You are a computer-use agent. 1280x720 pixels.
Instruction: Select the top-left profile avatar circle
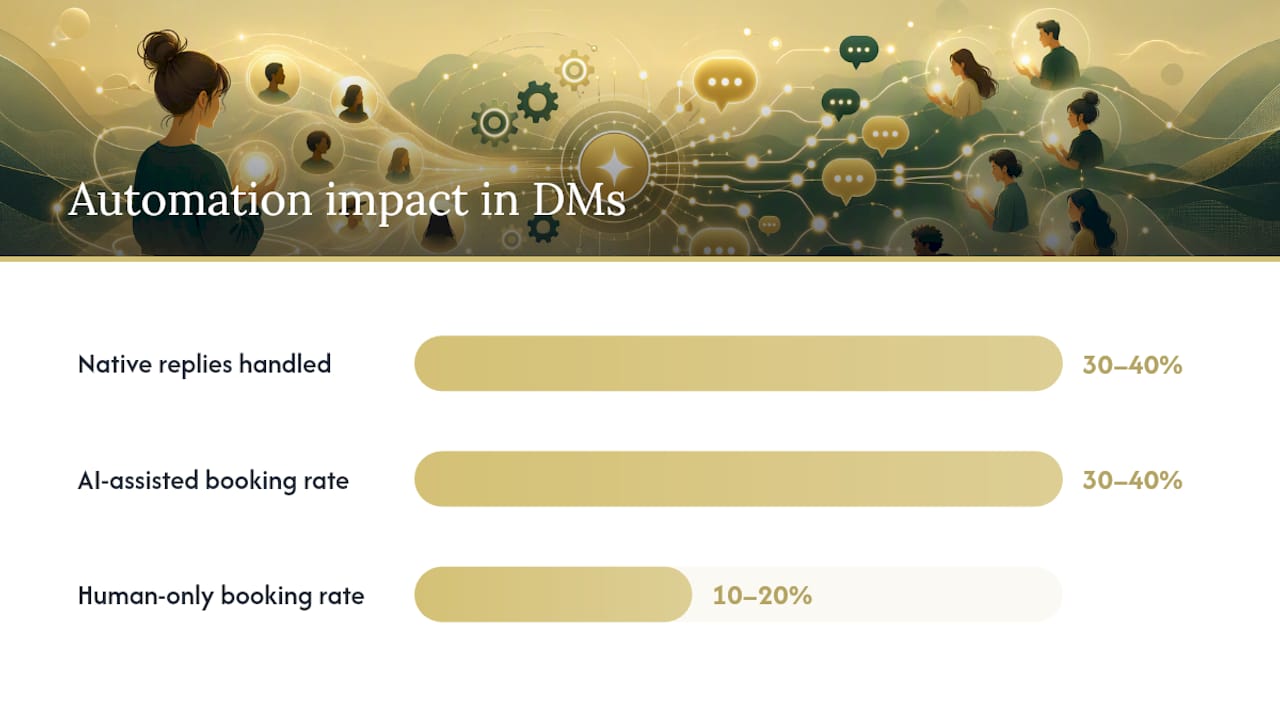[273, 79]
